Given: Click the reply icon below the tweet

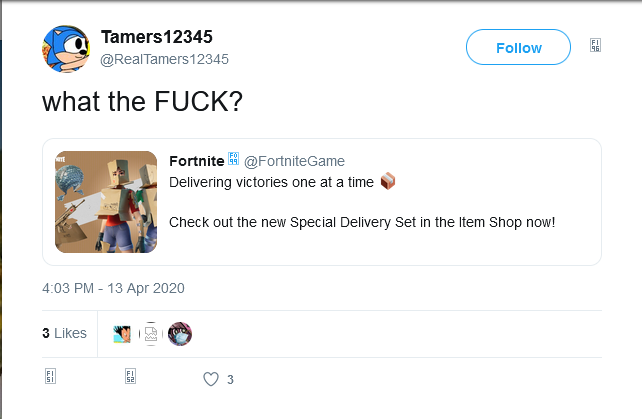Looking at the screenshot, I should coord(50,379).
